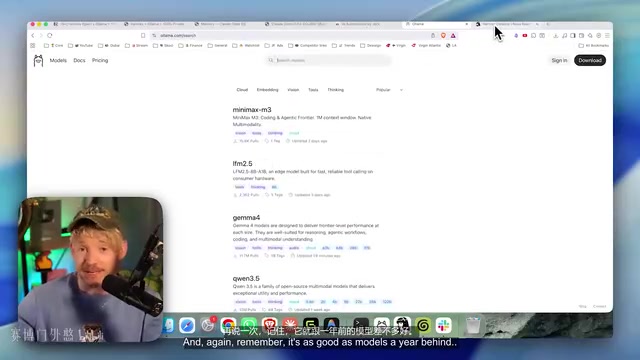Open Slack from the Dock
Image resolution: width=640 pixels, height=360 pixels.
click(x=444, y=325)
